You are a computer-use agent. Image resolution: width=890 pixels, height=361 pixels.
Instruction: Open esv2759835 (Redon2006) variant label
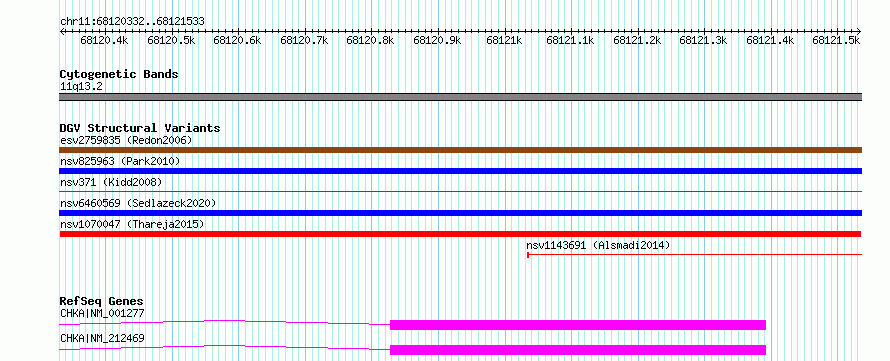click(126, 140)
